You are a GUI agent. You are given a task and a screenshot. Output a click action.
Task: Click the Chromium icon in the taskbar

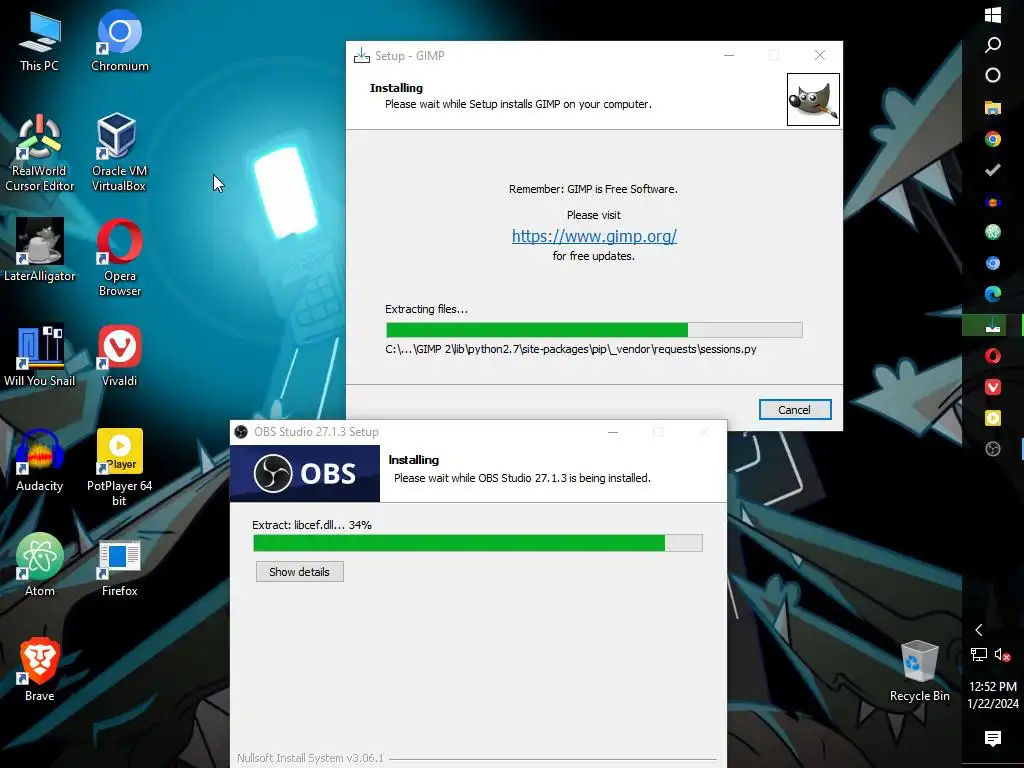[x=993, y=263]
